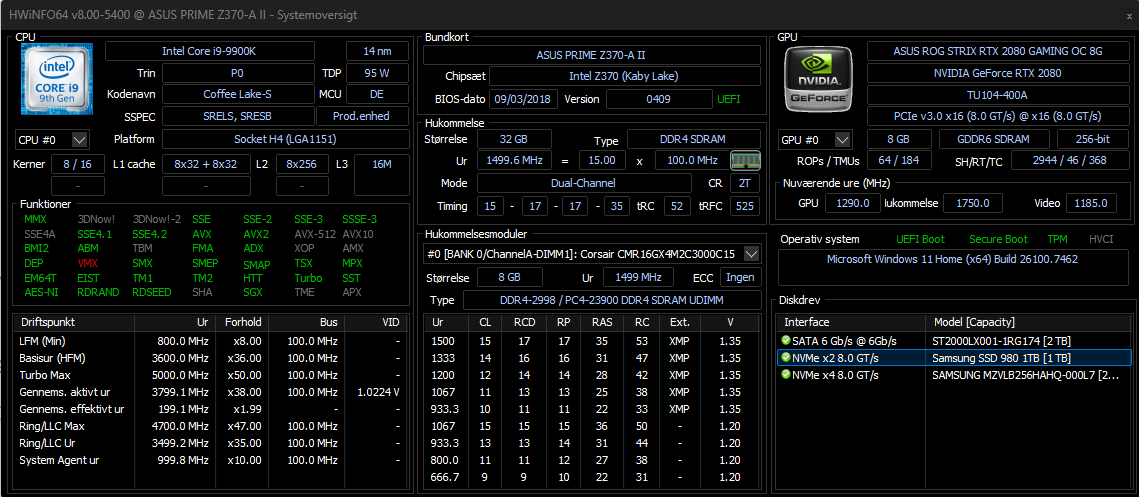Viewport: 1139px width, 497px height.
Task: Click the NVMe x4 drive status icon
Action: point(786,375)
